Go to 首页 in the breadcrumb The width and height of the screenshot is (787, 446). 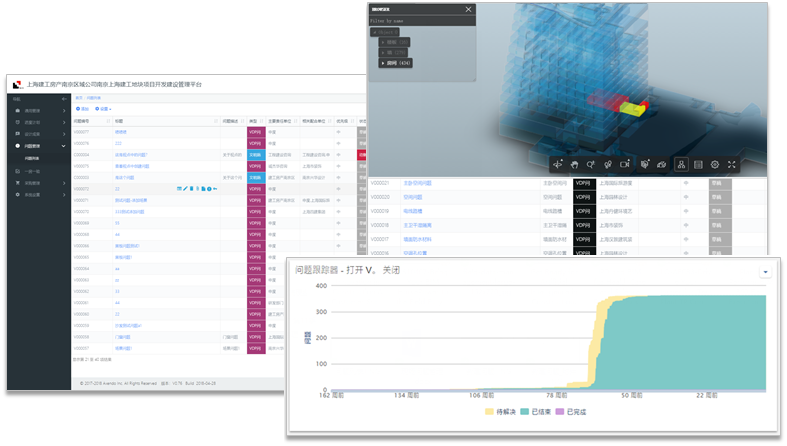[x=79, y=98]
